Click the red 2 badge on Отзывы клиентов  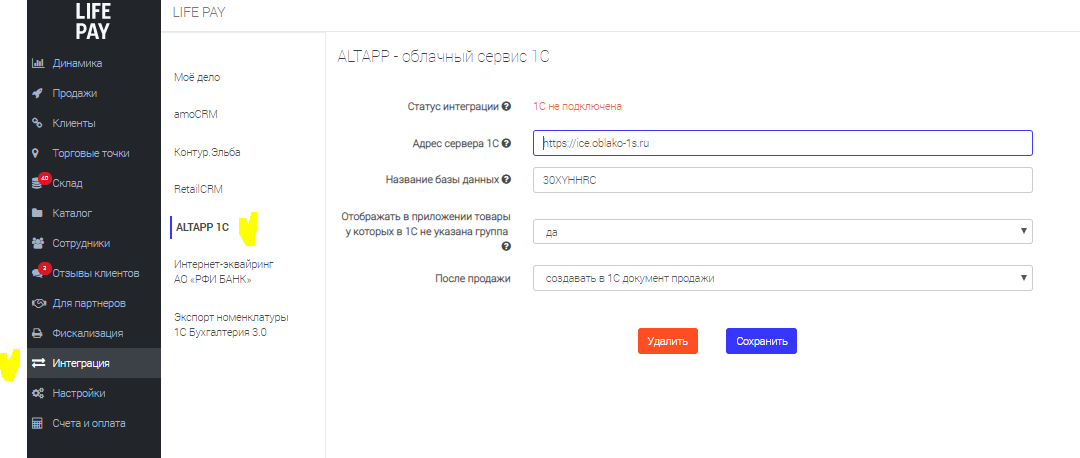(x=44, y=269)
